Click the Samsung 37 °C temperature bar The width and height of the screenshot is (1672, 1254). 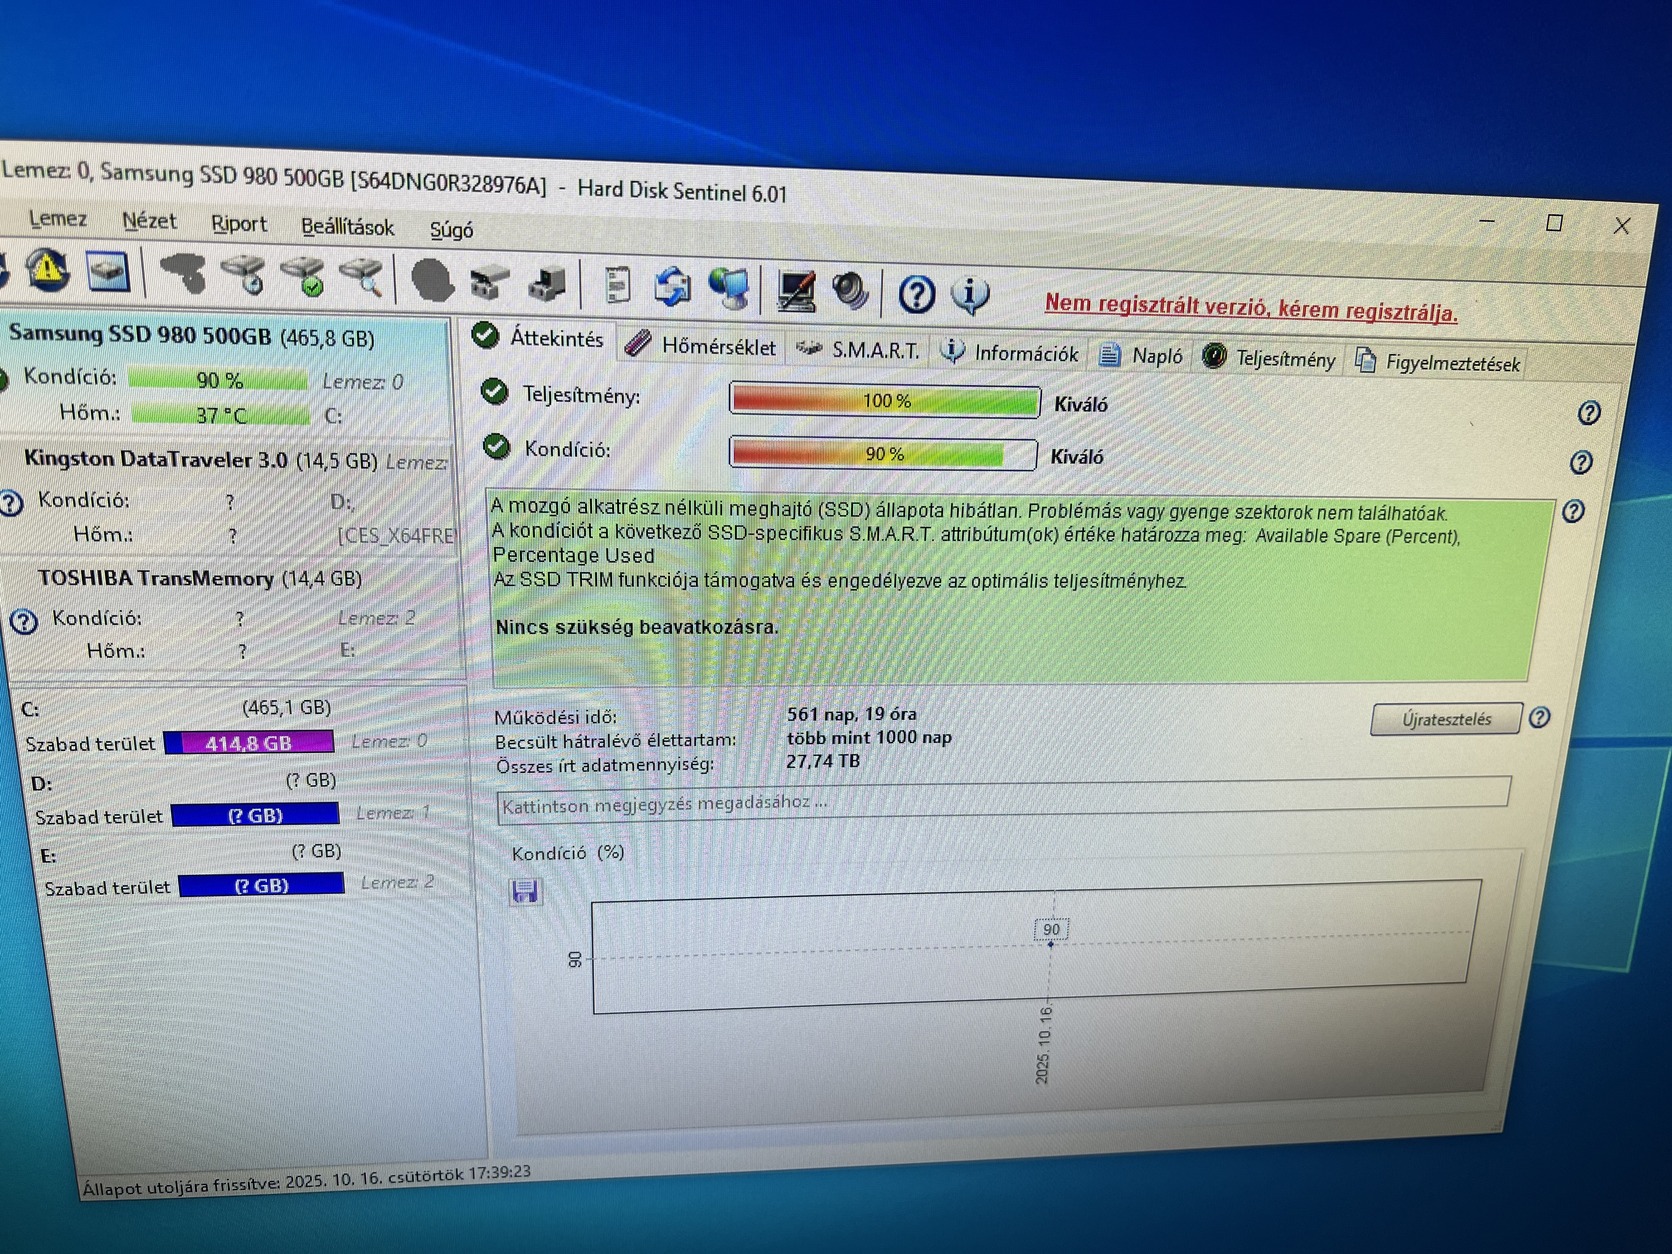click(220, 413)
